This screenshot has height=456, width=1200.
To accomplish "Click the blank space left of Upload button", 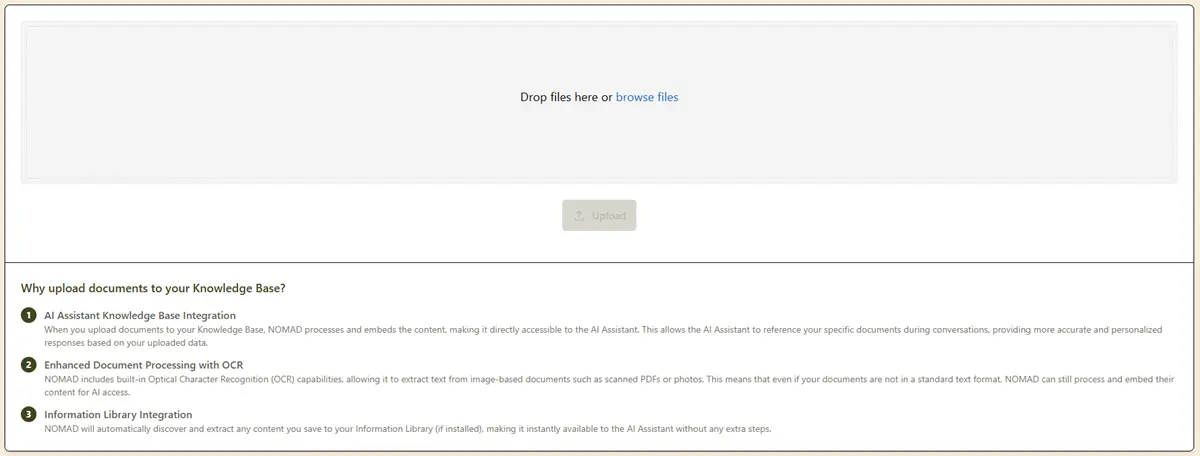I will pos(300,216).
